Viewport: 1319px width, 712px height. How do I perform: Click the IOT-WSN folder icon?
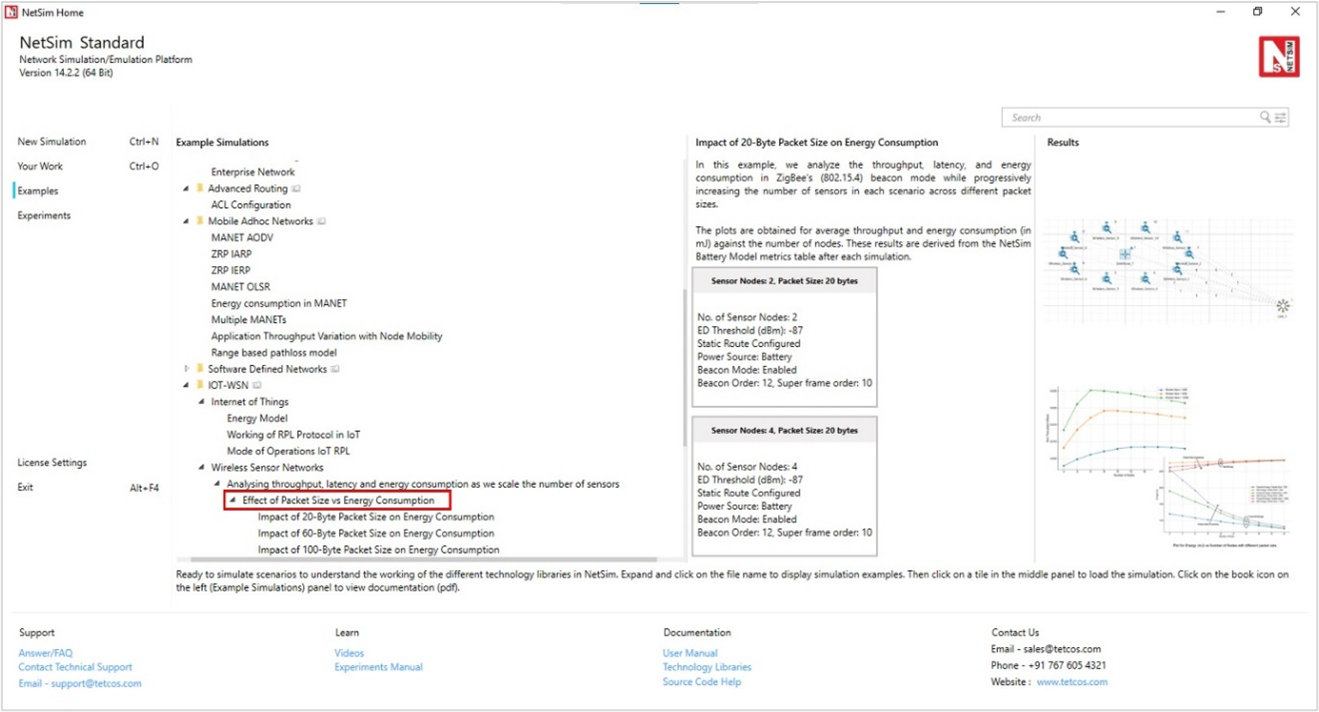pos(200,385)
